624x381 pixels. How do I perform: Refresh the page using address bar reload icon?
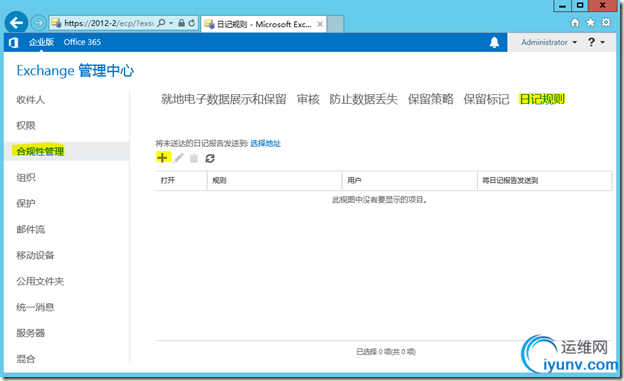(192, 23)
